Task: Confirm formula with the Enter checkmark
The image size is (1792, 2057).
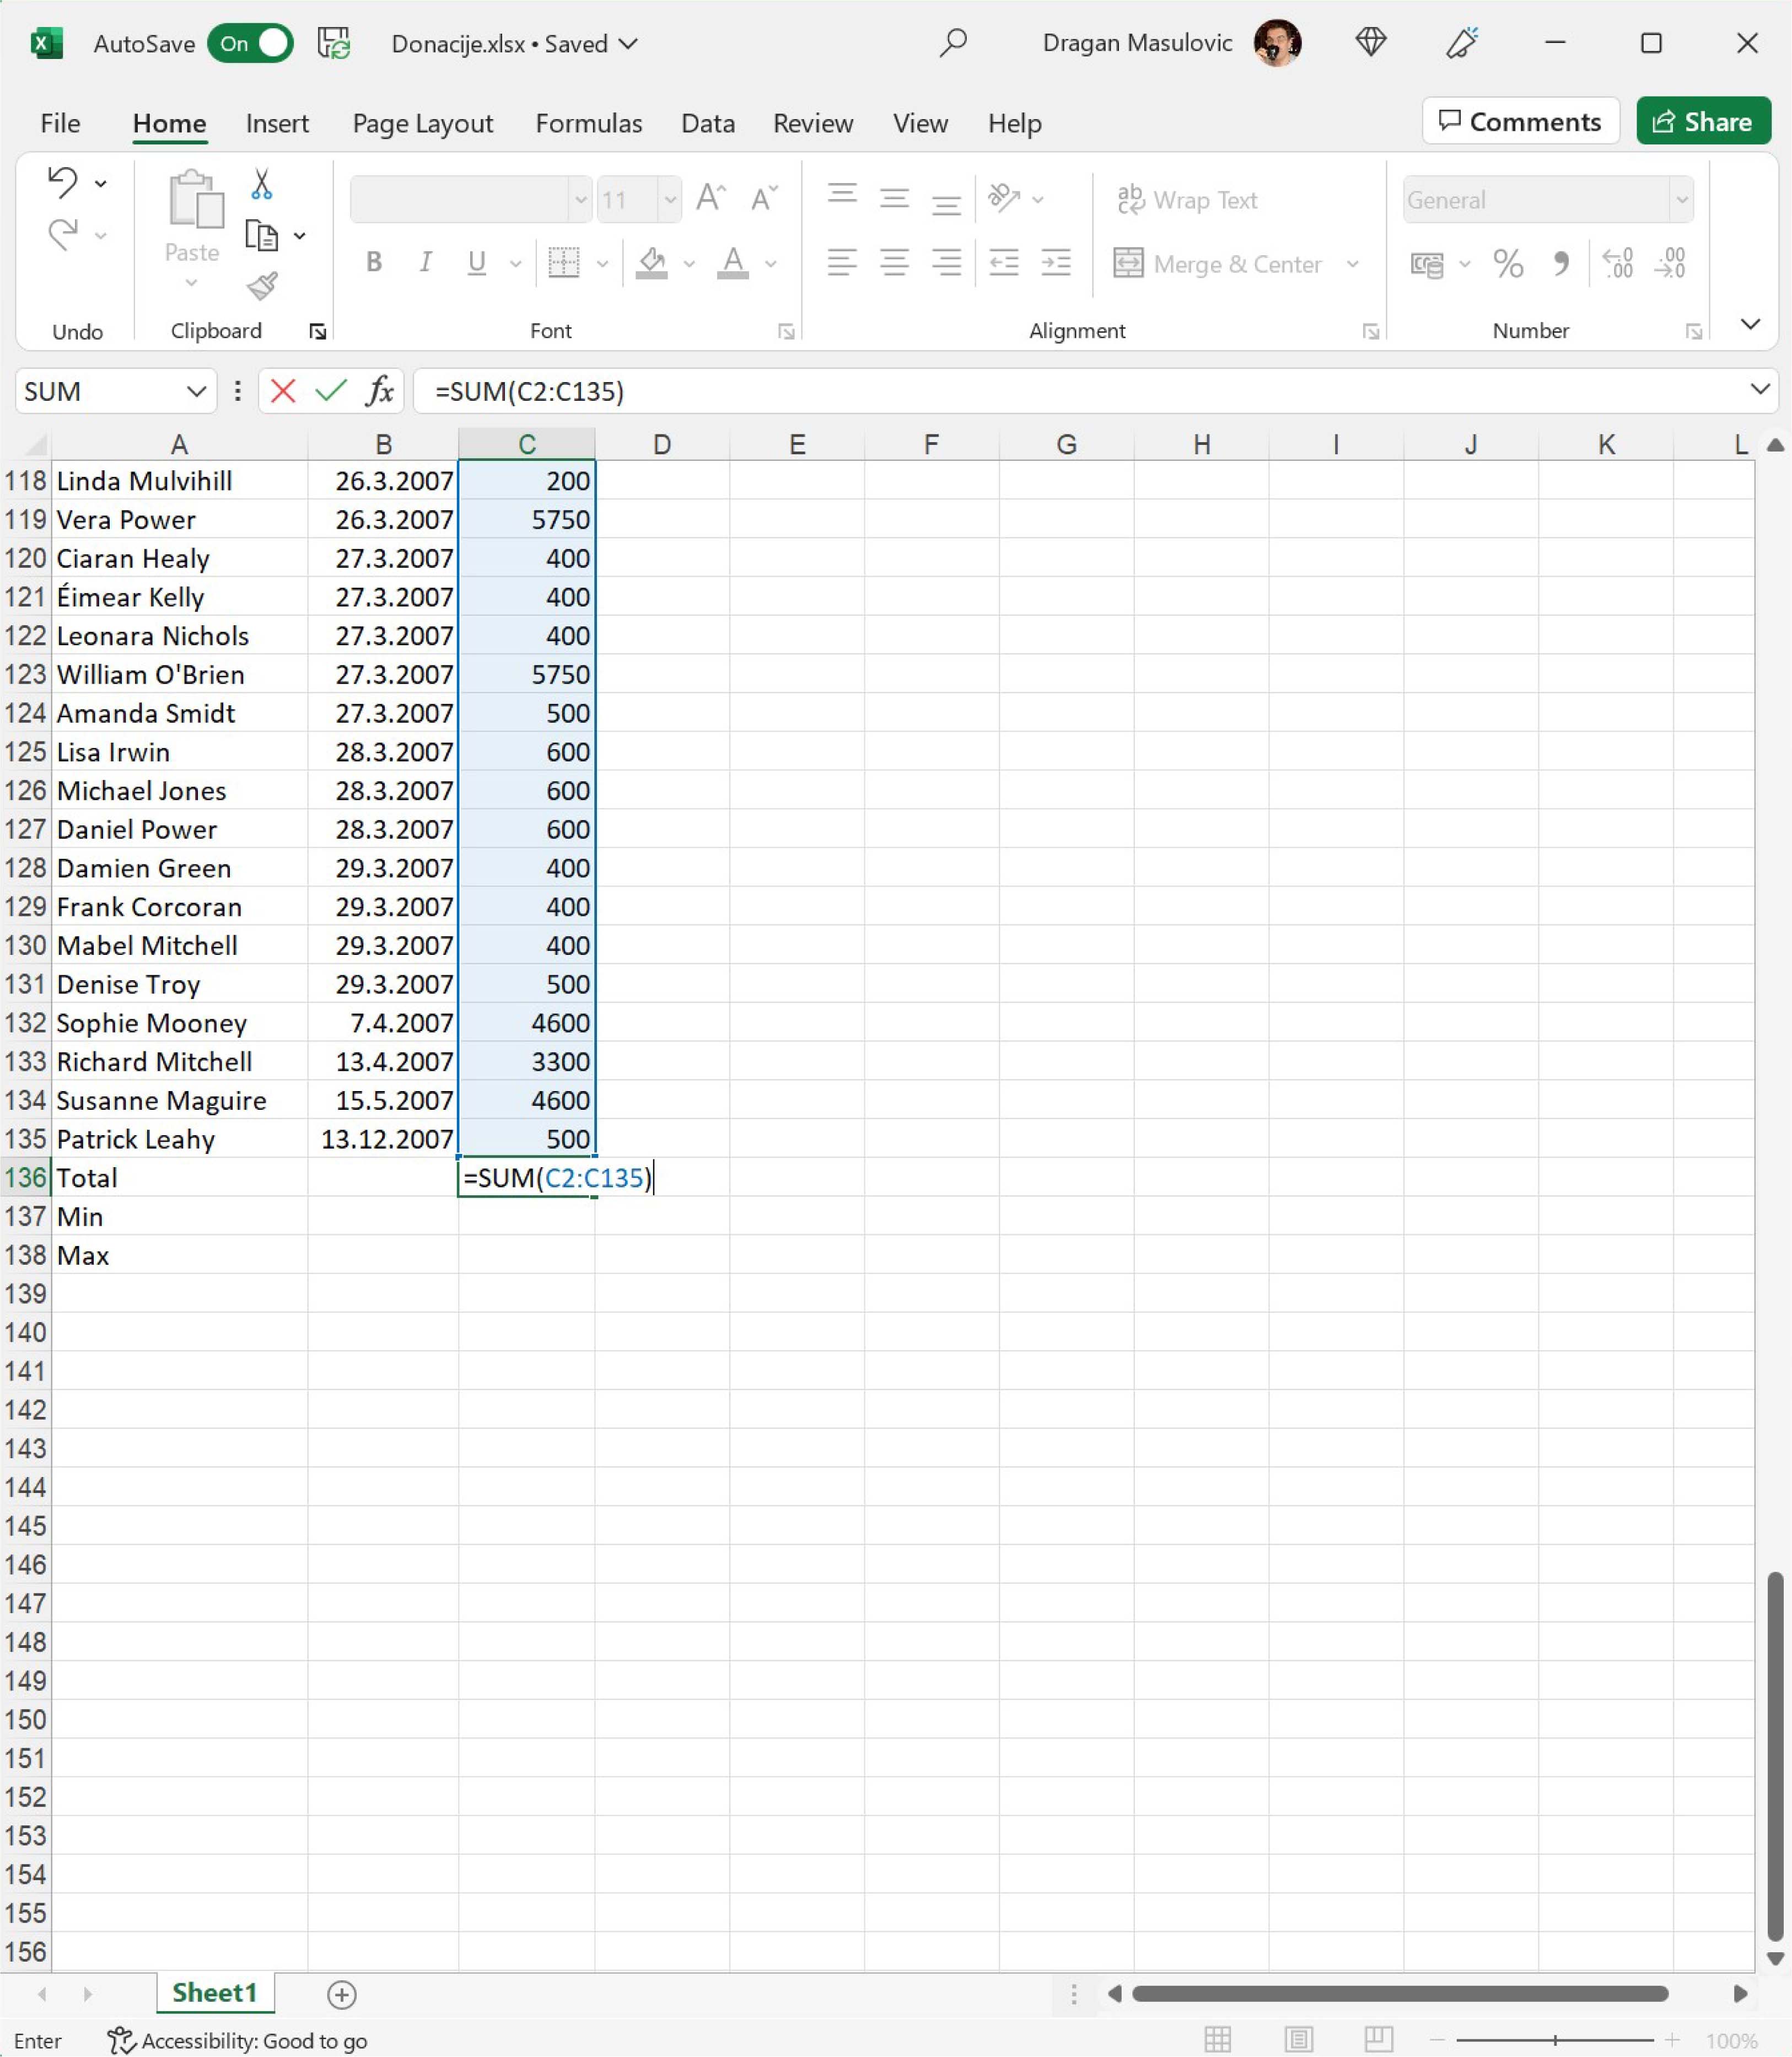Action: pos(330,391)
